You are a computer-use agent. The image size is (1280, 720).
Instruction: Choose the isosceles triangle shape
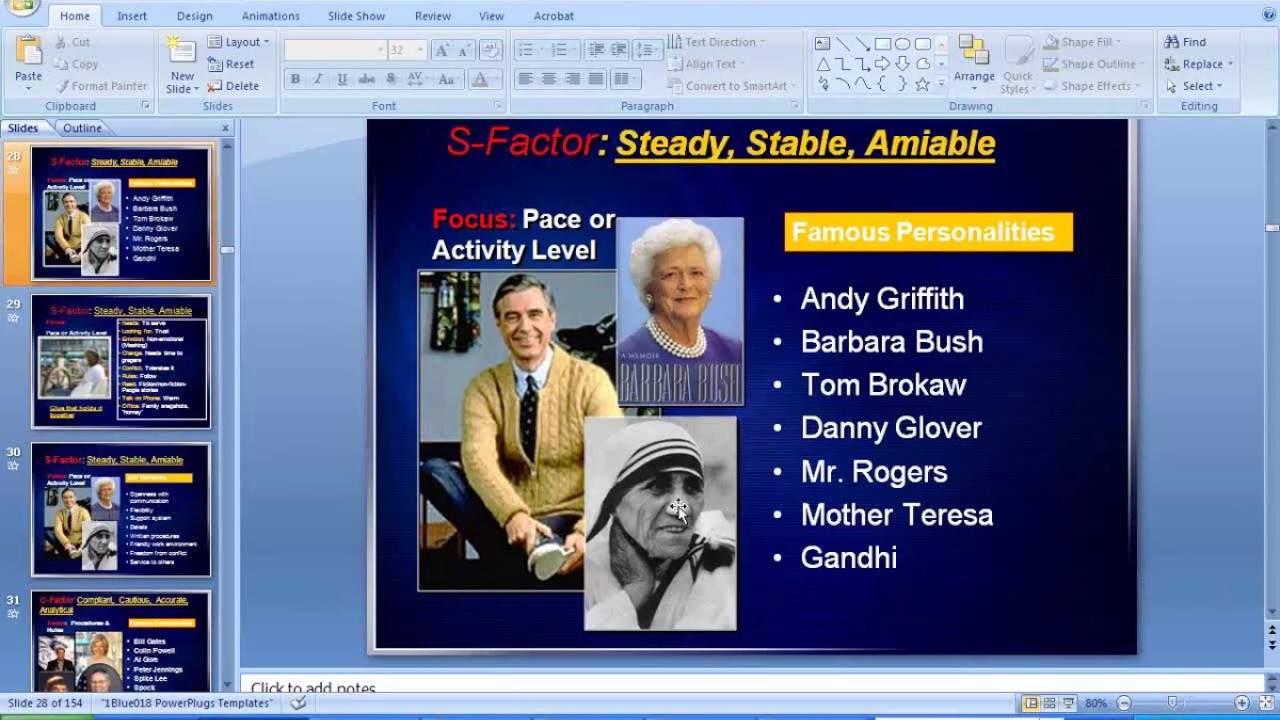823,64
